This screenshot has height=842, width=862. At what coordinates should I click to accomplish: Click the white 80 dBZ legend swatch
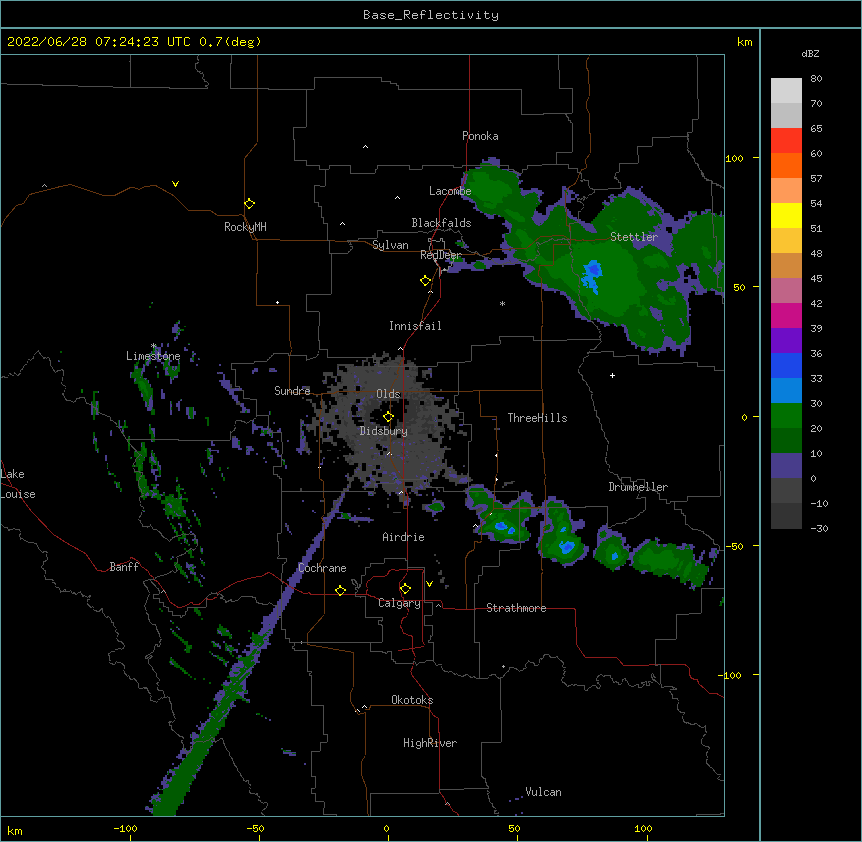click(786, 91)
